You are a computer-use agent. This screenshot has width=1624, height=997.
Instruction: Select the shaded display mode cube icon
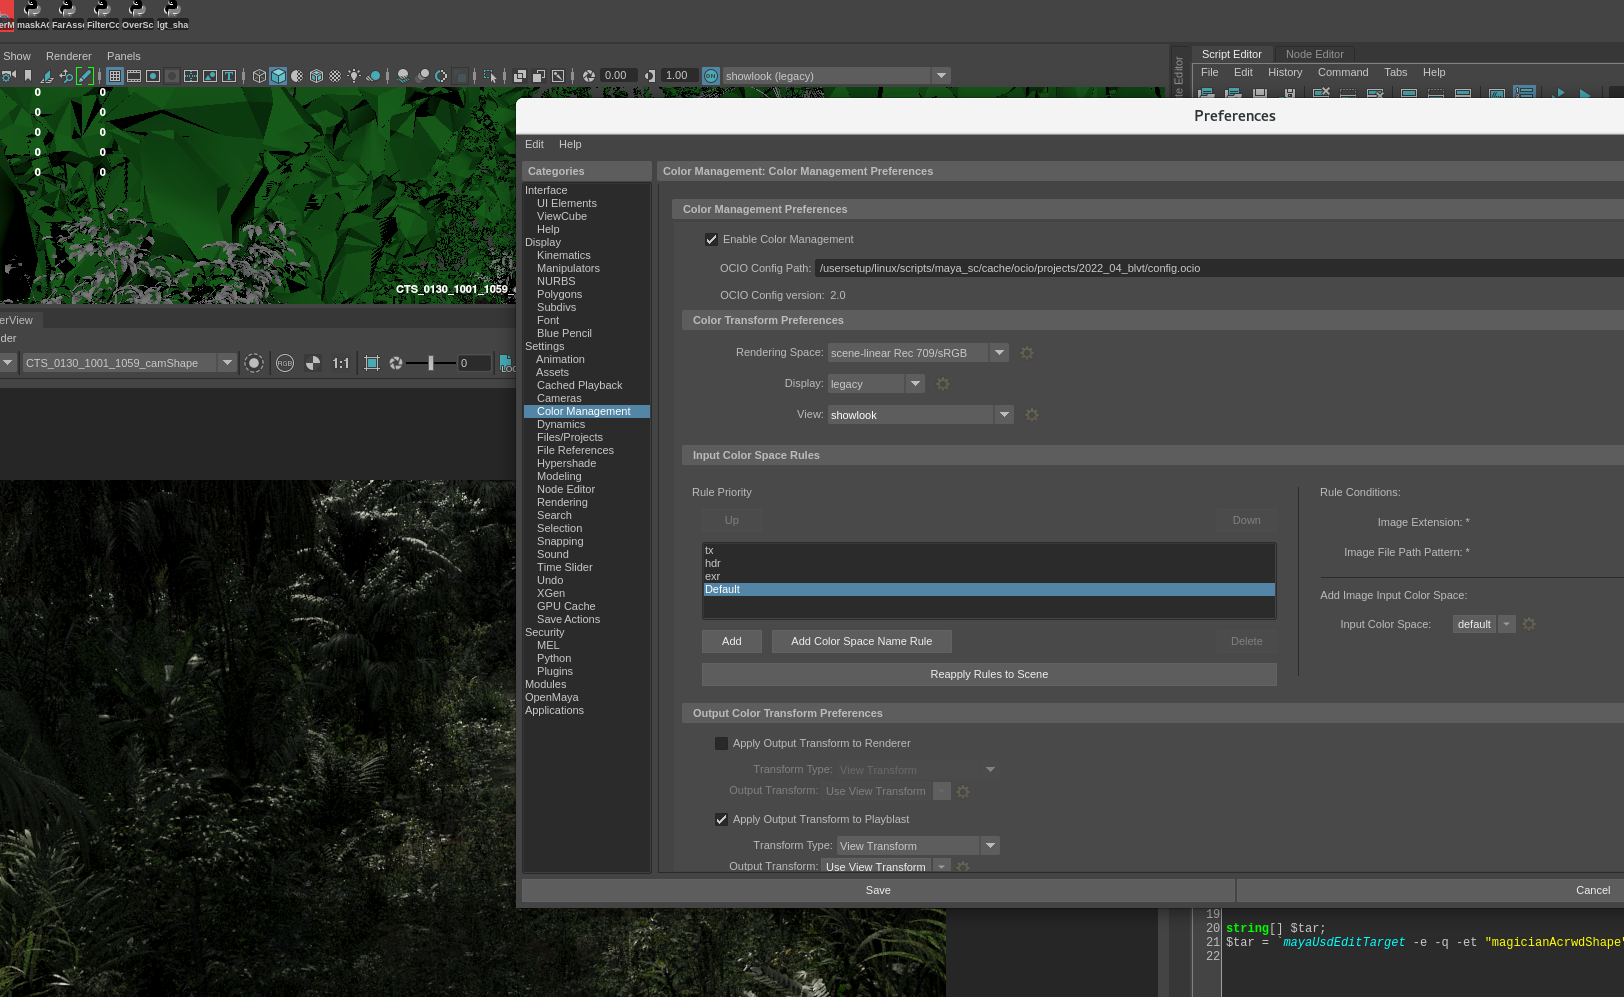pyautogui.click(x=279, y=75)
